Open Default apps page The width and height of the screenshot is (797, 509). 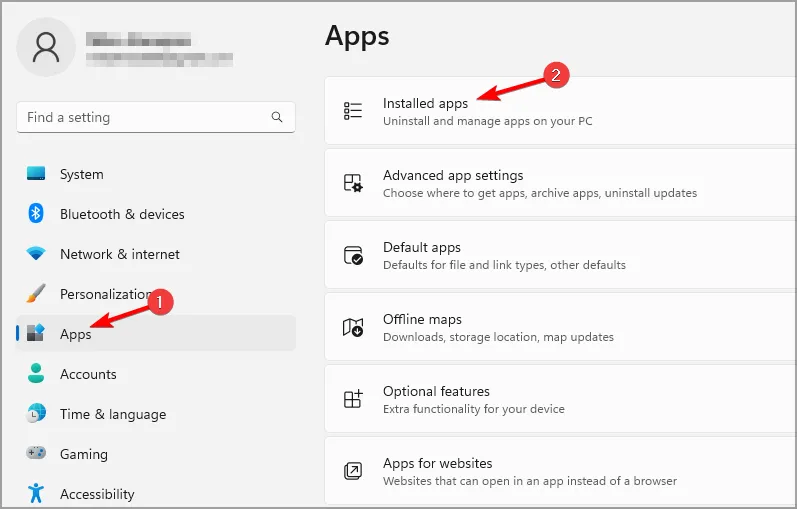click(x=561, y=255)
